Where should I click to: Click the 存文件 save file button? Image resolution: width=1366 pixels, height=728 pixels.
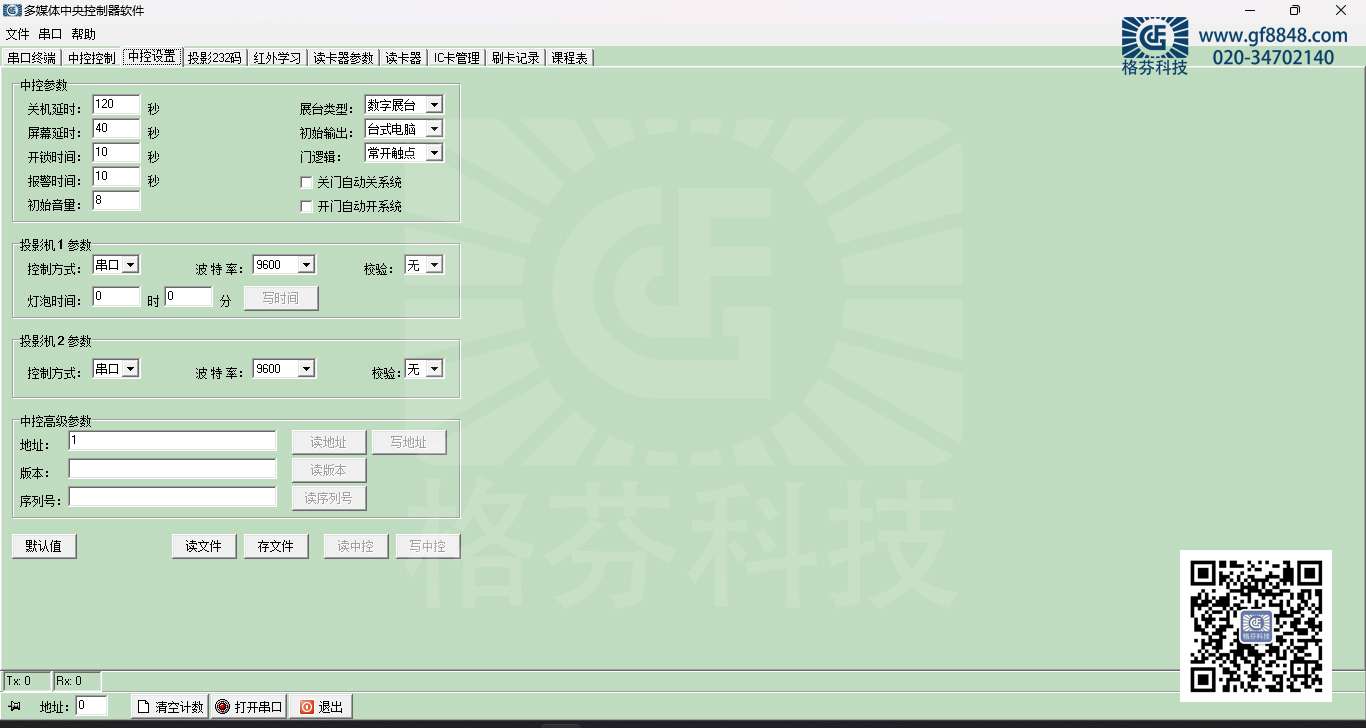276,546
